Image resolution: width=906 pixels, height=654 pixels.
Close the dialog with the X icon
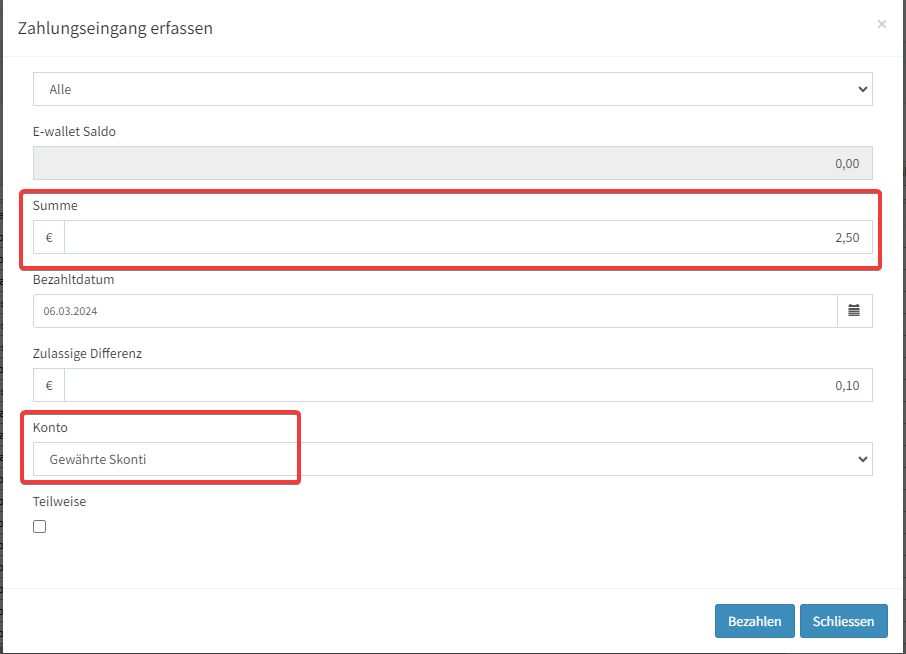pyautogui.click(x=881, y=24)
